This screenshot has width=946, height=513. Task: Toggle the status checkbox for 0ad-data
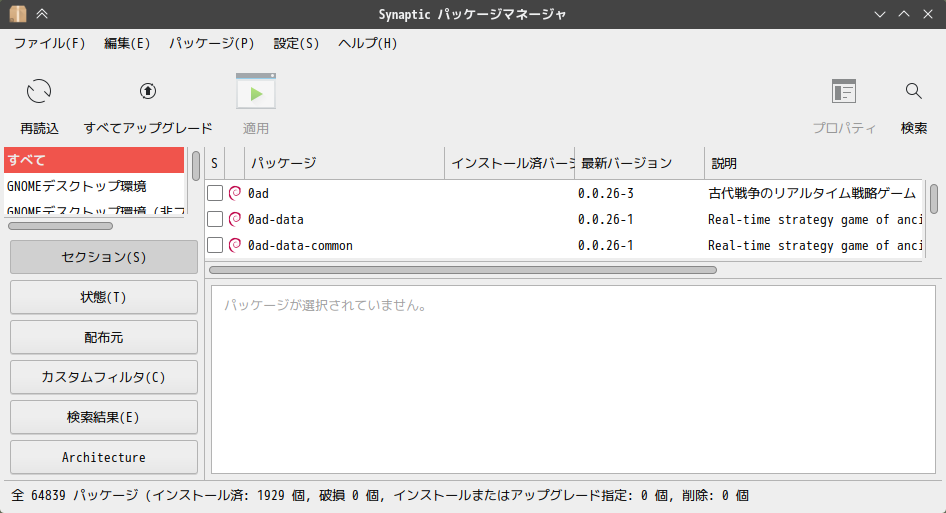click(215, 219)
